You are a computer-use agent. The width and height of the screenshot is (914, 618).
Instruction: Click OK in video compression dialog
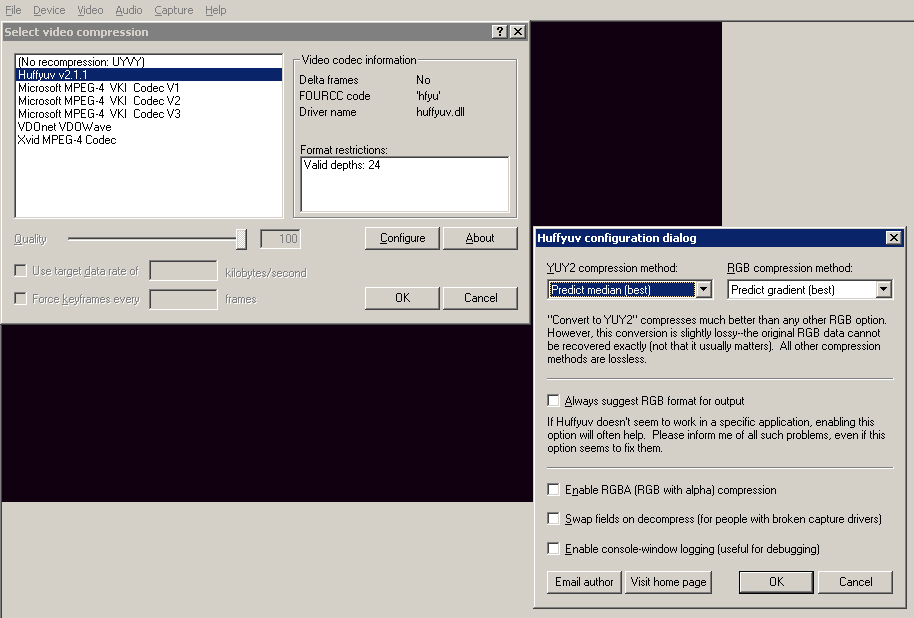[402, 298]
